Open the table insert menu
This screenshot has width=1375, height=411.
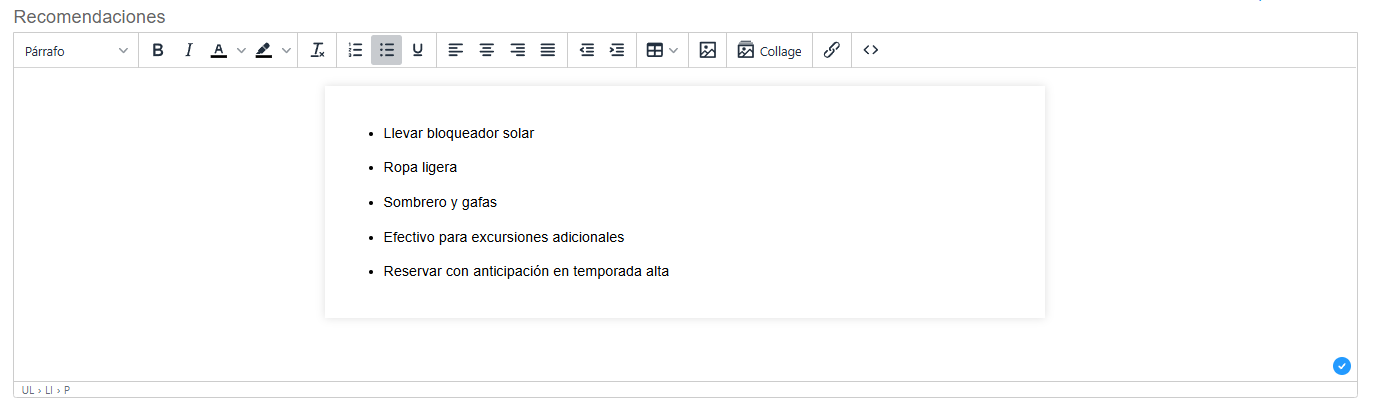click(x=662, y=51)
